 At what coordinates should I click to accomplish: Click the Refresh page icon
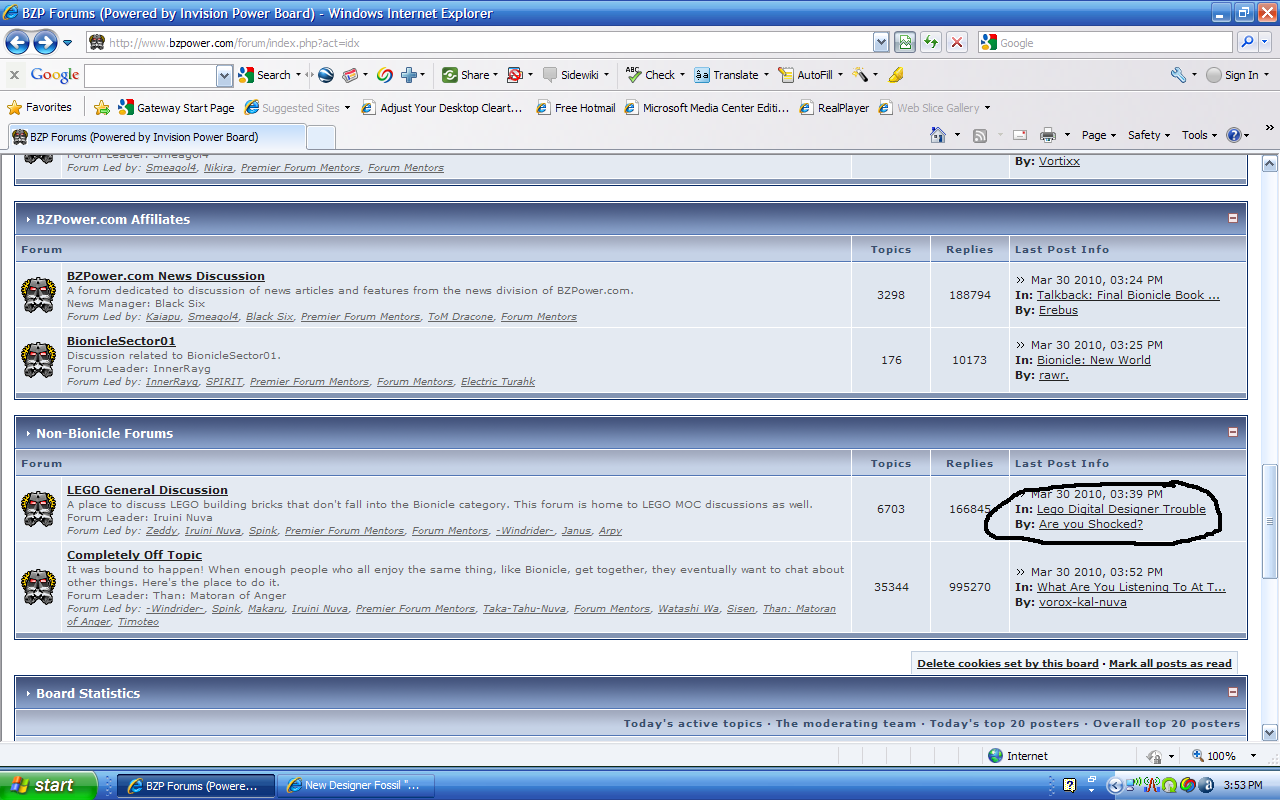coord(931,42)
